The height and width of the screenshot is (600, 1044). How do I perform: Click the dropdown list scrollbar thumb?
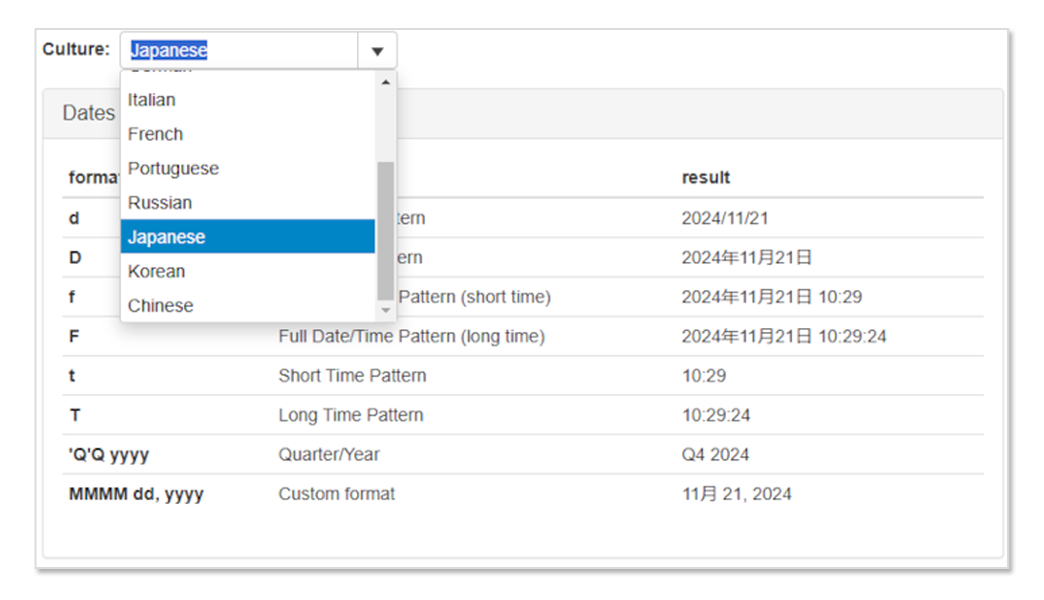click(386, 230)
